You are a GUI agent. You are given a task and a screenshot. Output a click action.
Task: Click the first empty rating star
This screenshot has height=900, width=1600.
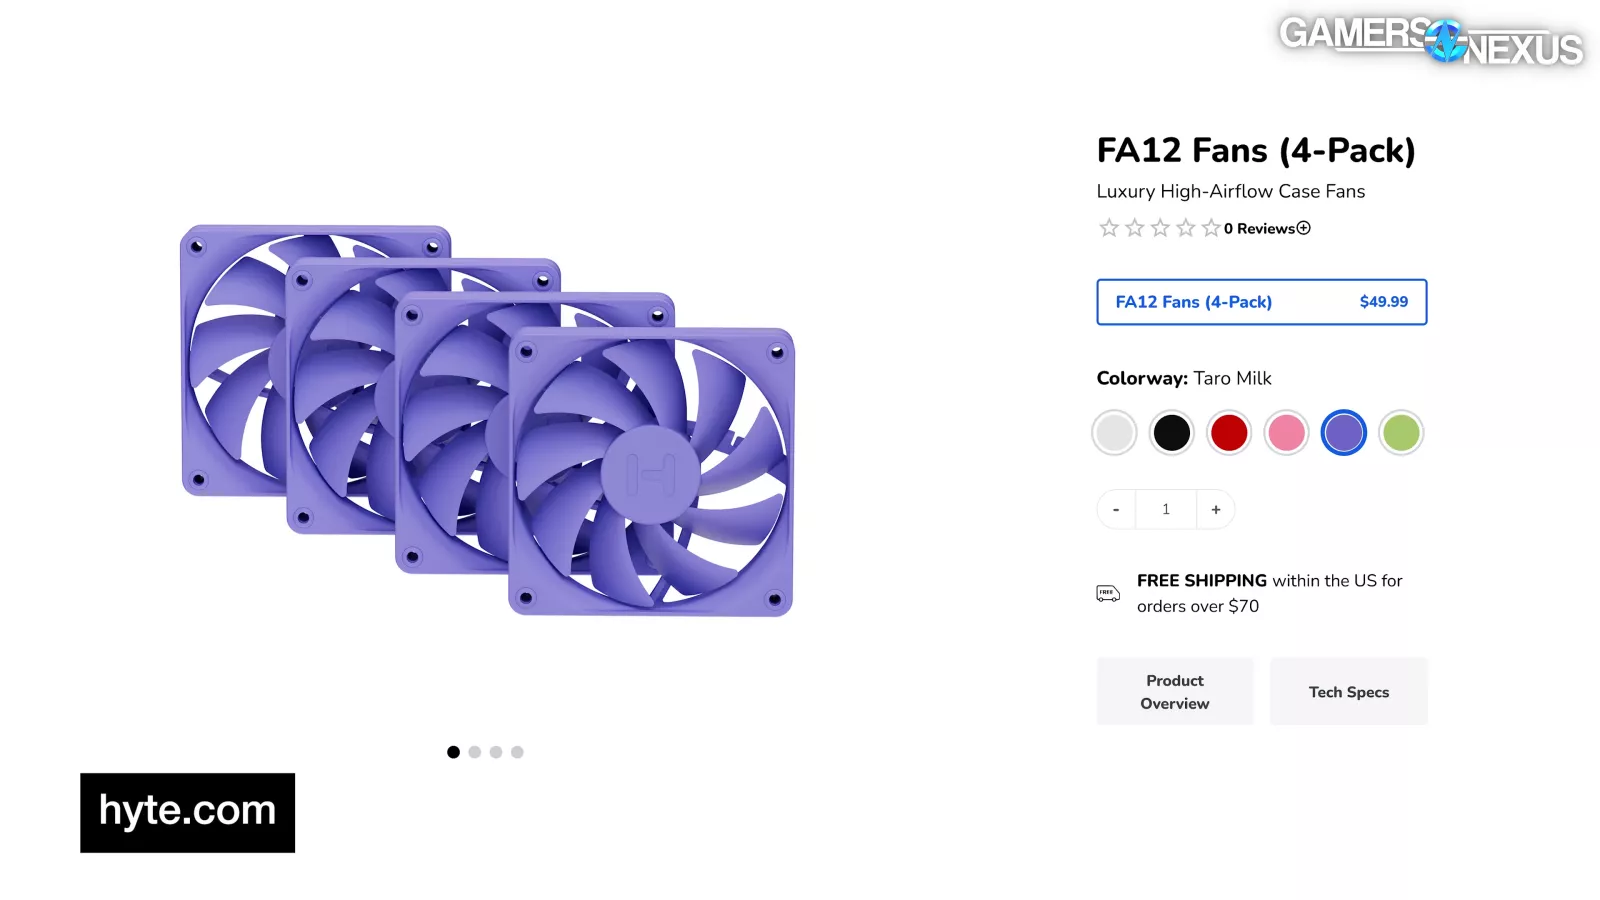click(1109, 228)
